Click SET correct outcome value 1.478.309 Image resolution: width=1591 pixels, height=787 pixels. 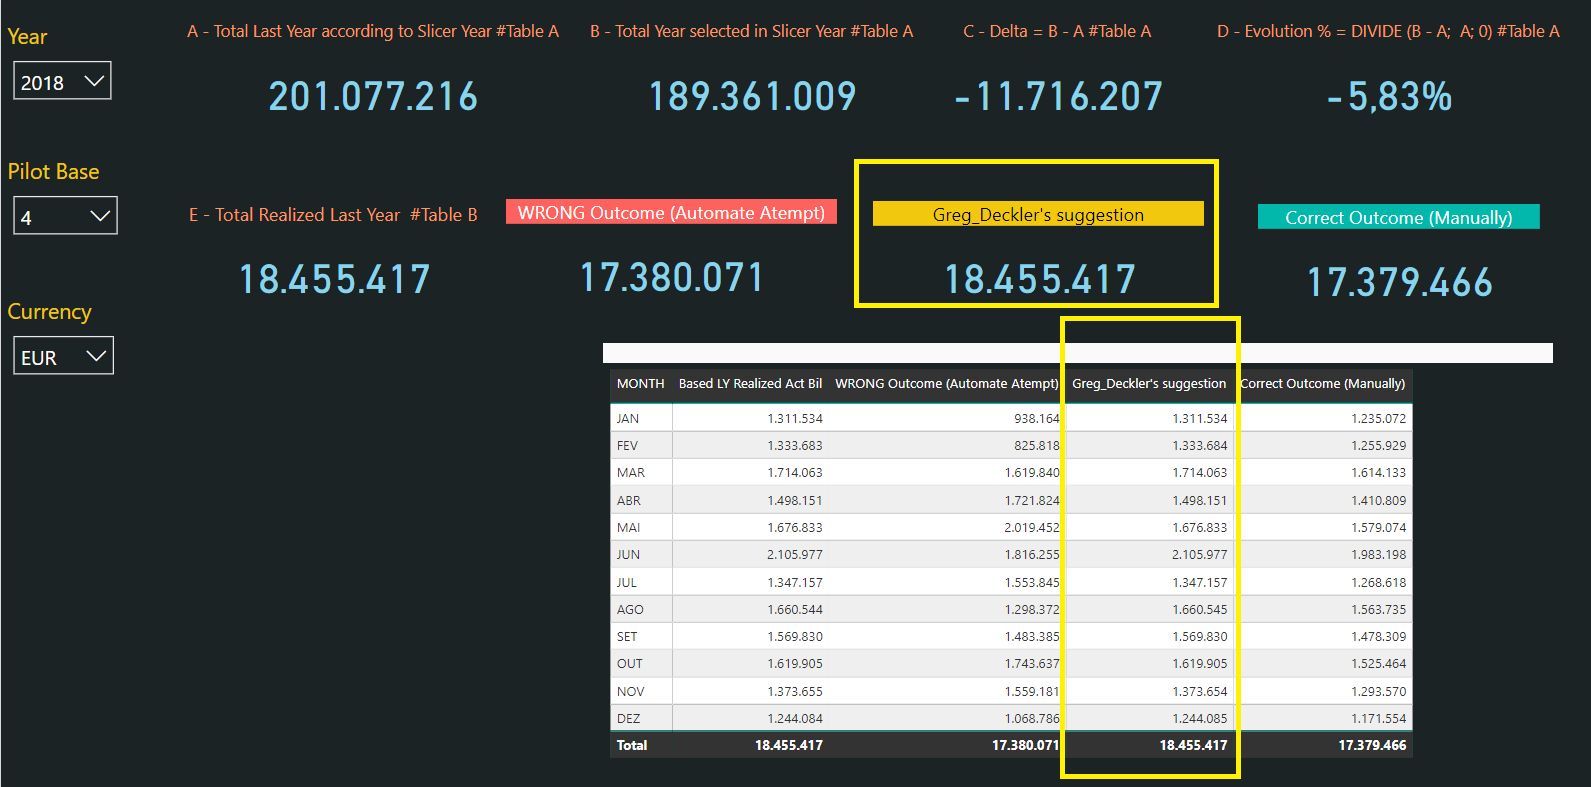[x=1378, y=636]
